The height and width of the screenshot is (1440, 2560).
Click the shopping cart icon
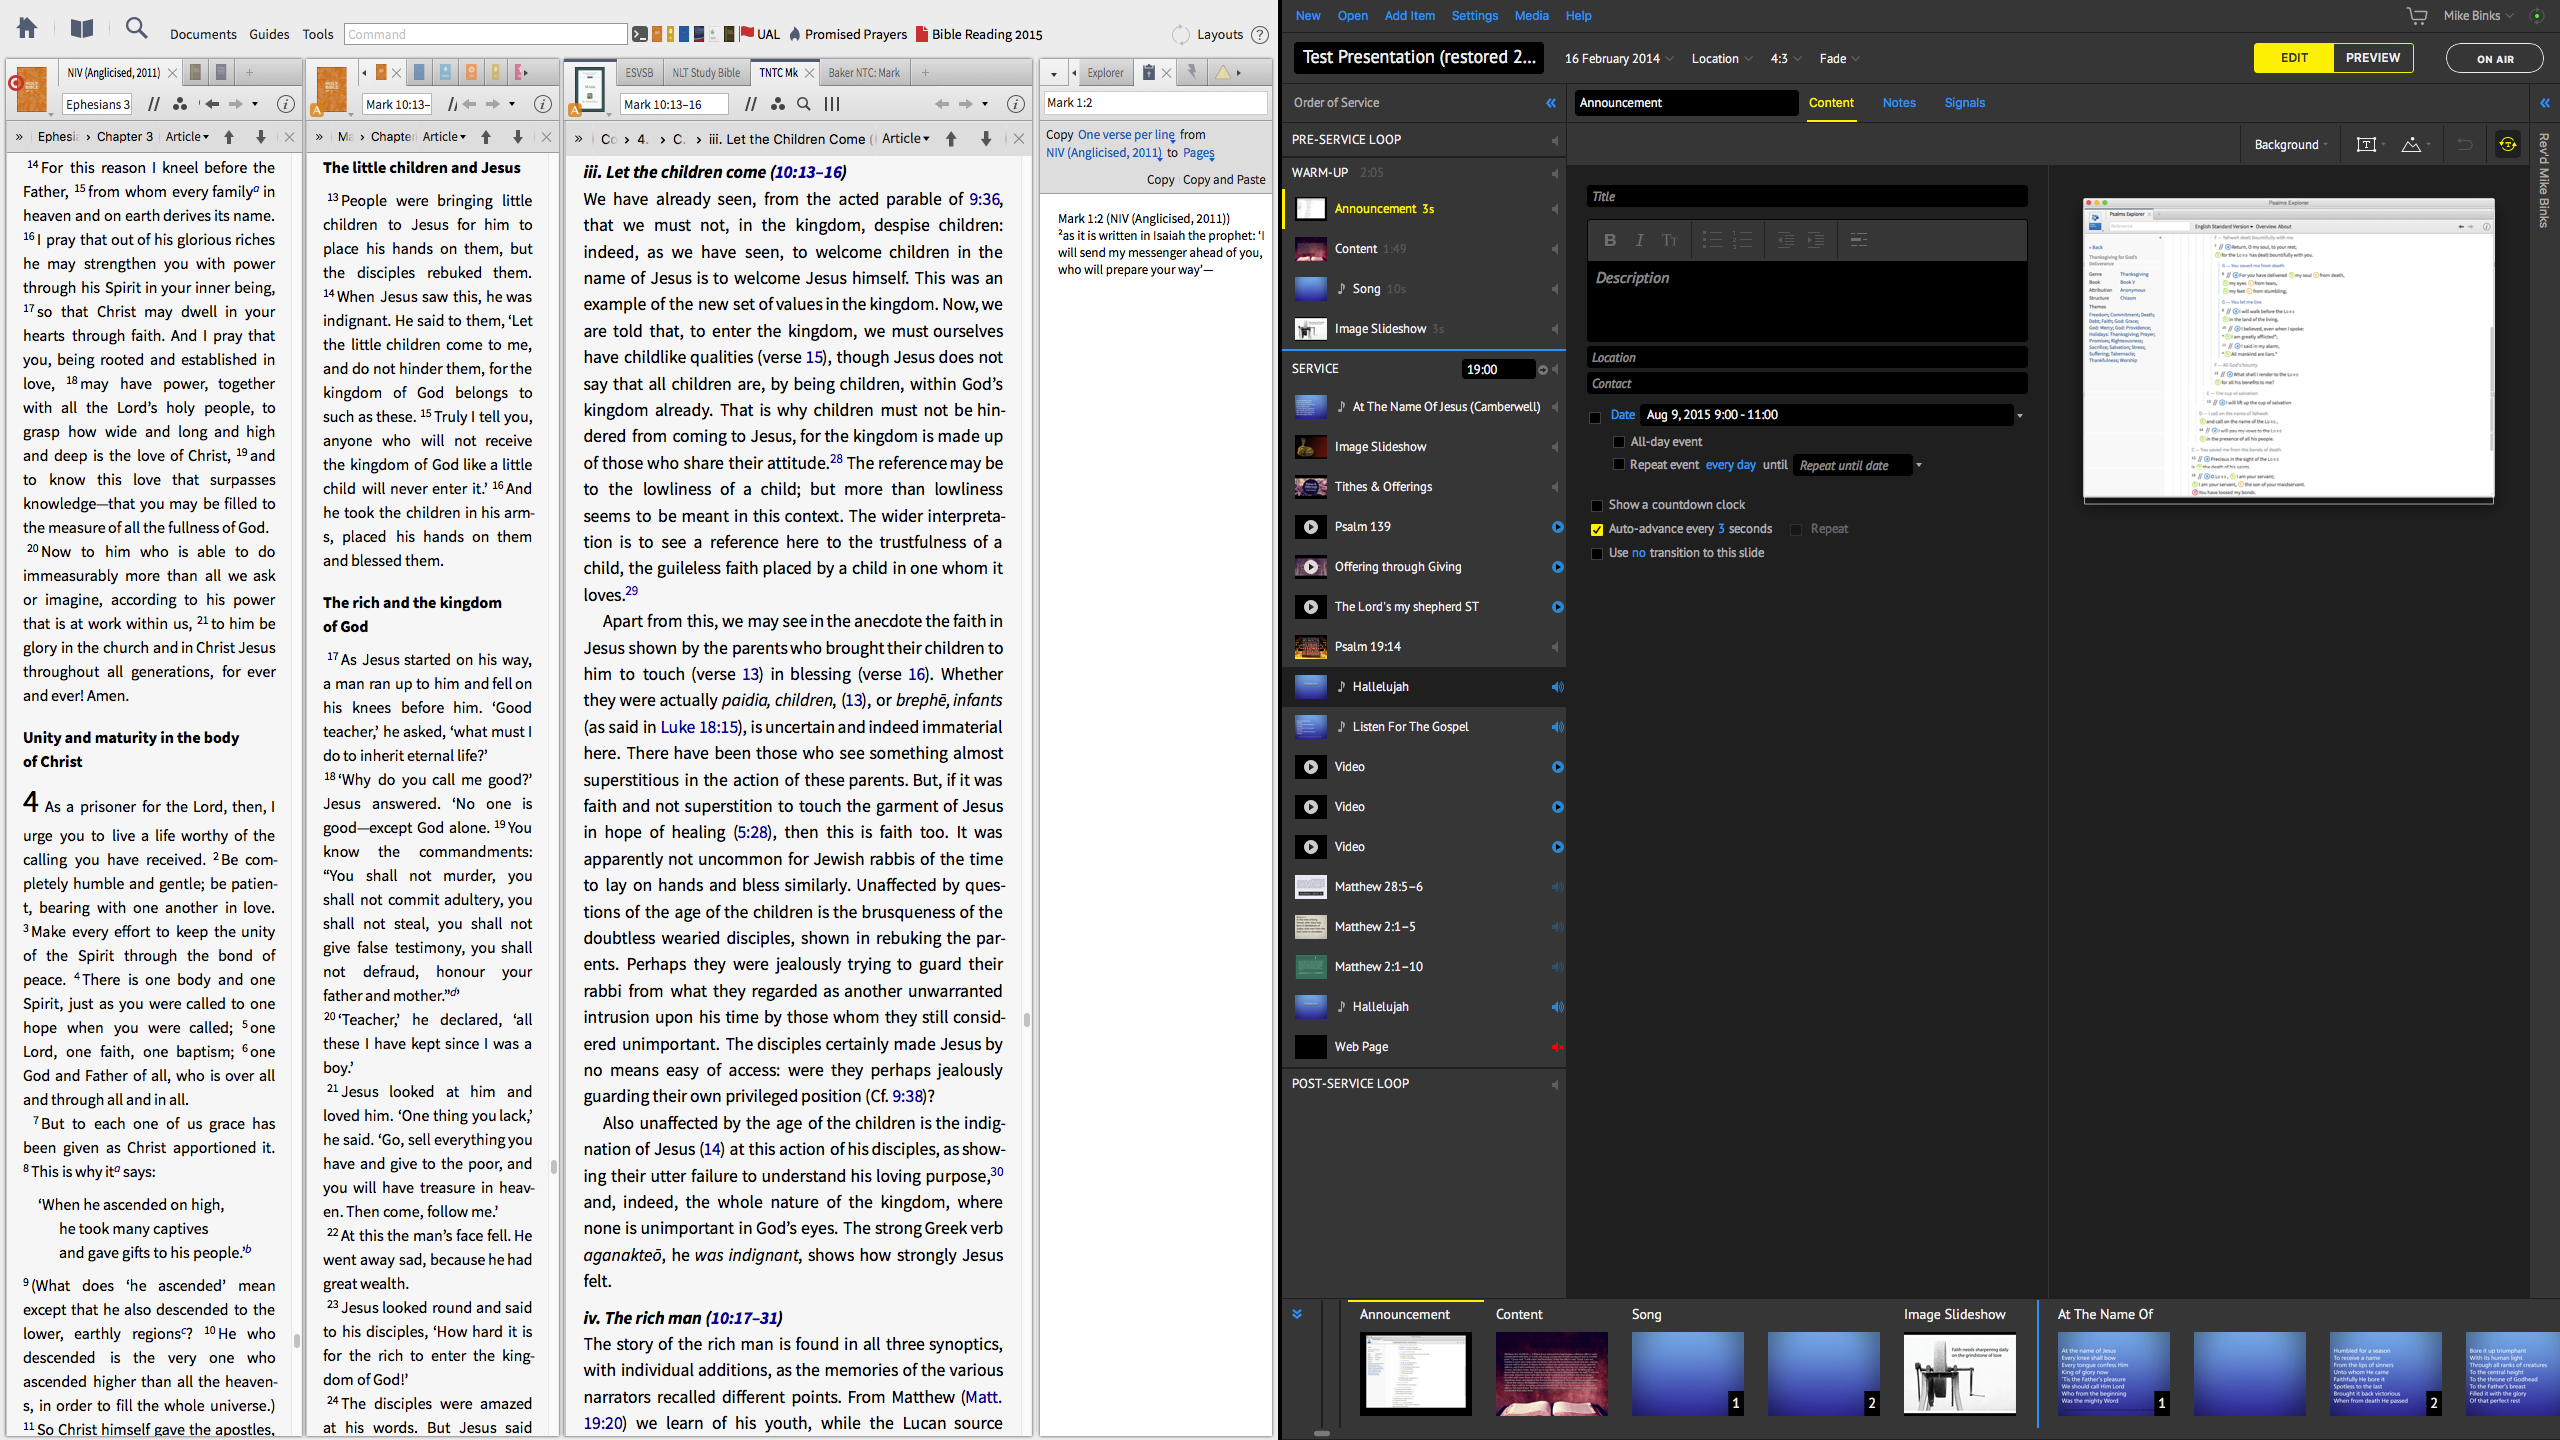tap(2416, 16)
